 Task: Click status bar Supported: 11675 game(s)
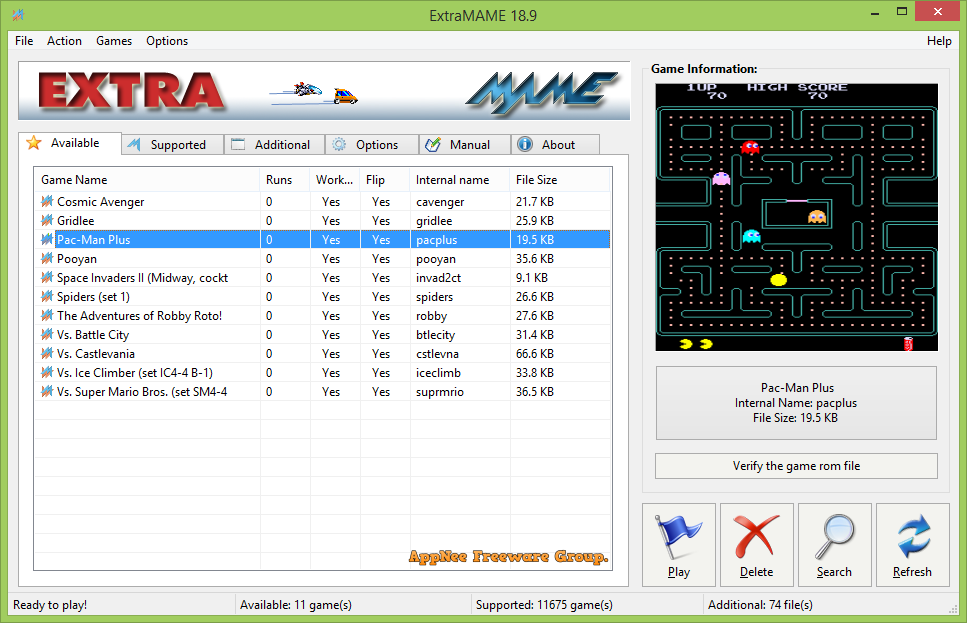click(x=544, y=604)
